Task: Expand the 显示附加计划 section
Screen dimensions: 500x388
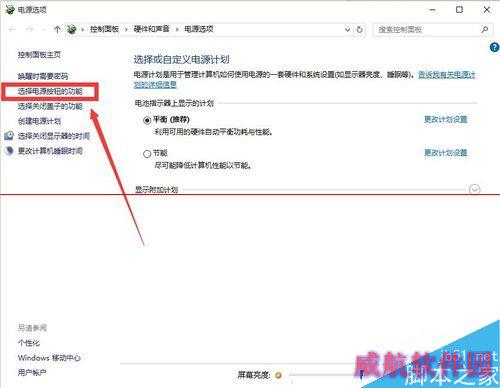Action: tap(474, 190)
